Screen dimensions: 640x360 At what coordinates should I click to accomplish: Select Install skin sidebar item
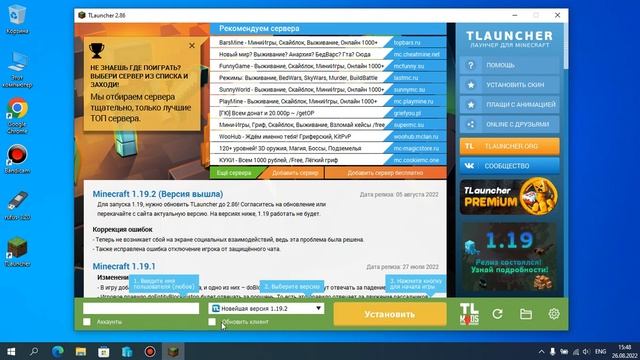point(509,85)
